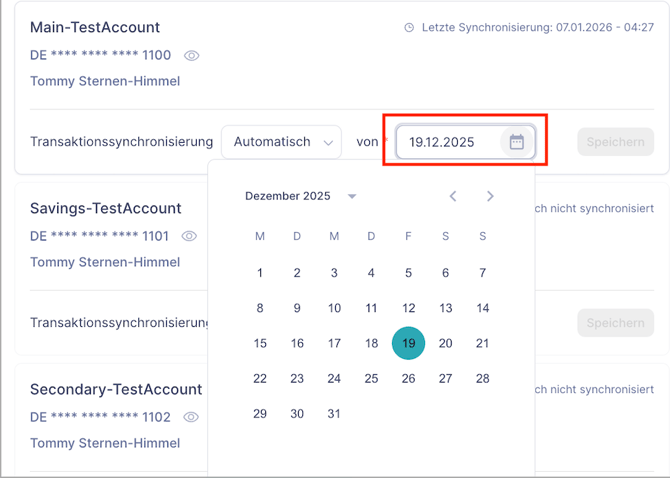Choose December 12 in date picker
Image resolution: width=670 pixels, height=478 pixels.
coord(408,308)
